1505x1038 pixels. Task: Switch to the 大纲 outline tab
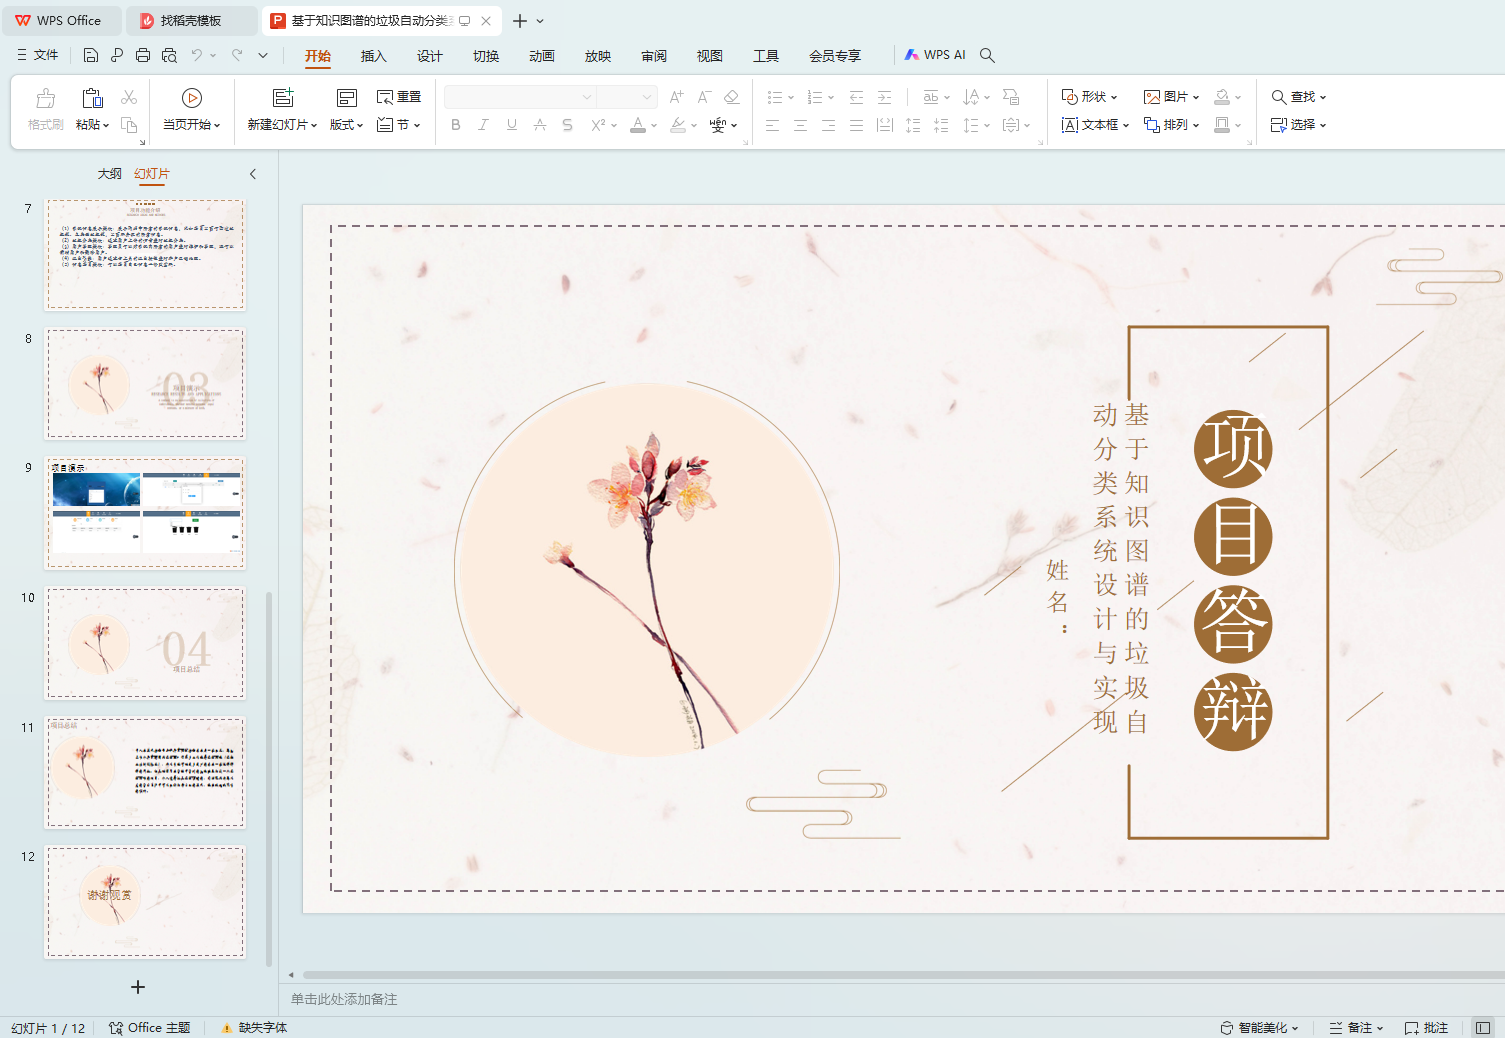pyautogui.click(x=110, y=174)
